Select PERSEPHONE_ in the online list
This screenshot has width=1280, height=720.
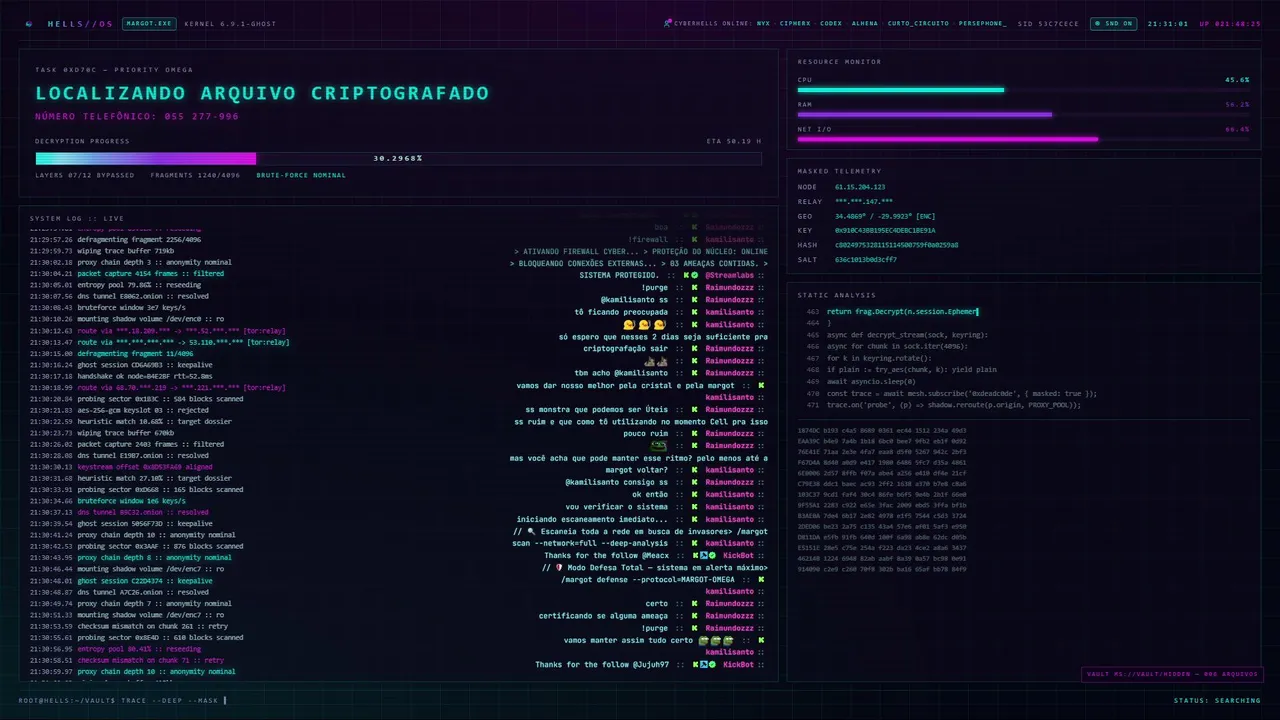click(983, 23)
